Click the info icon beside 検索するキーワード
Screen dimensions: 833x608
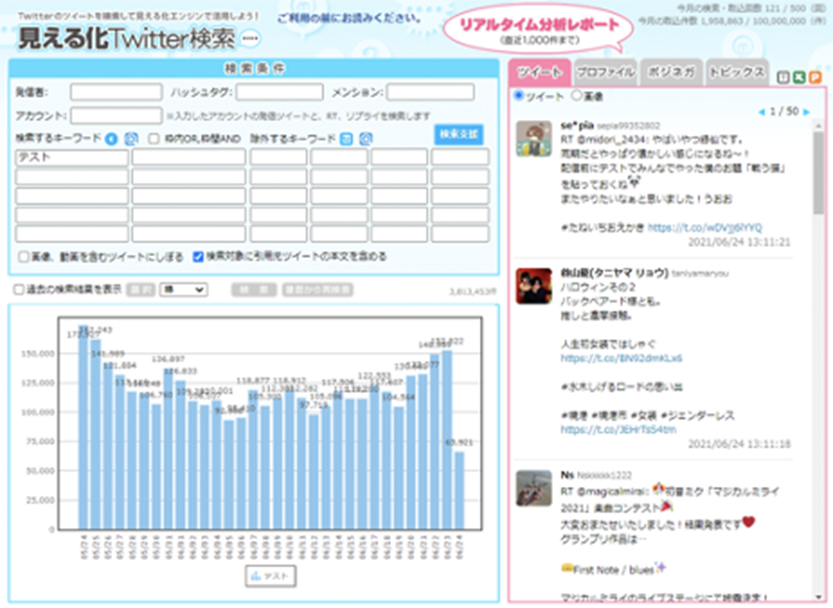[x=111, y=139]
